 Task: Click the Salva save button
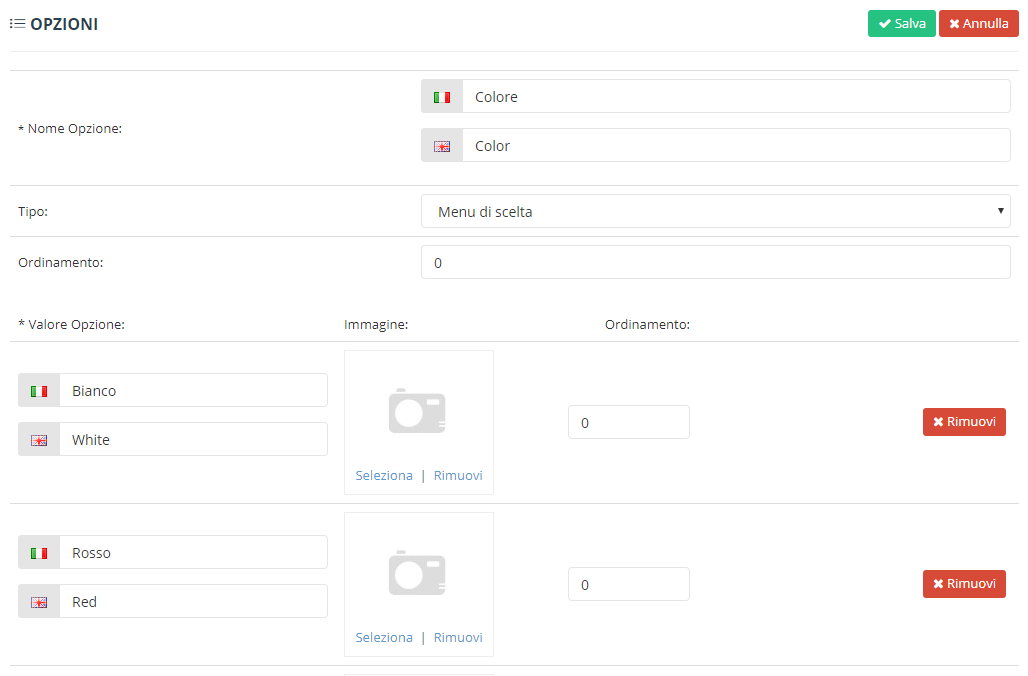pyautogui.click(x=901, y=24)
